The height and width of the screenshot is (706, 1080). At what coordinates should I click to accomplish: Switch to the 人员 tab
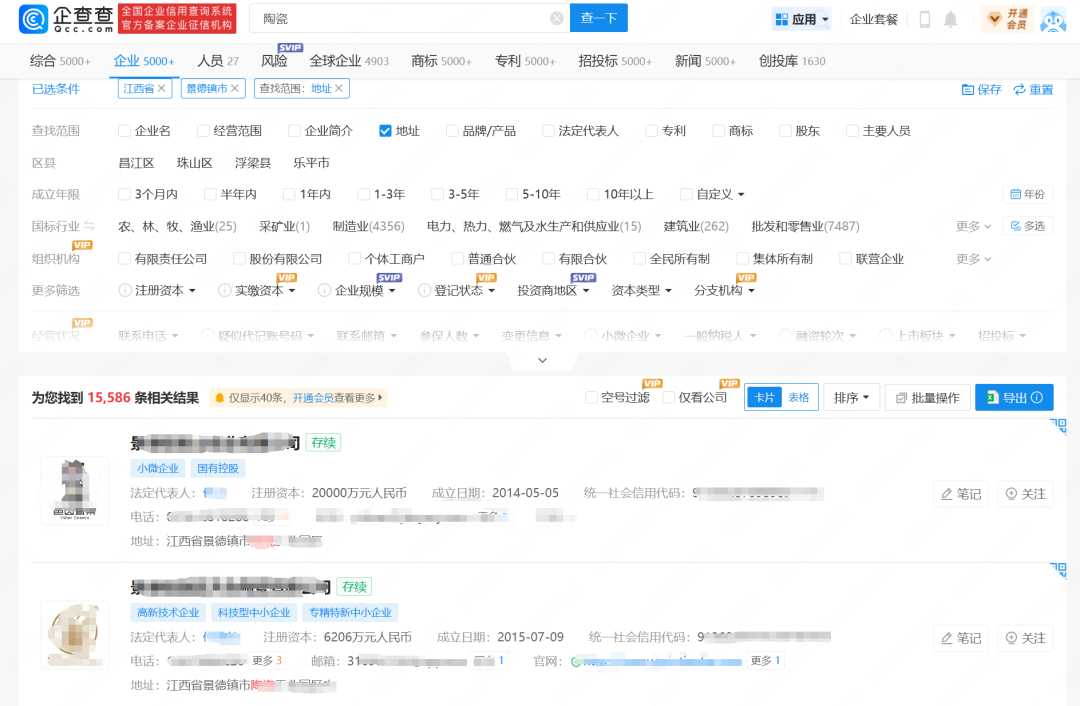(x=218, y=61)
